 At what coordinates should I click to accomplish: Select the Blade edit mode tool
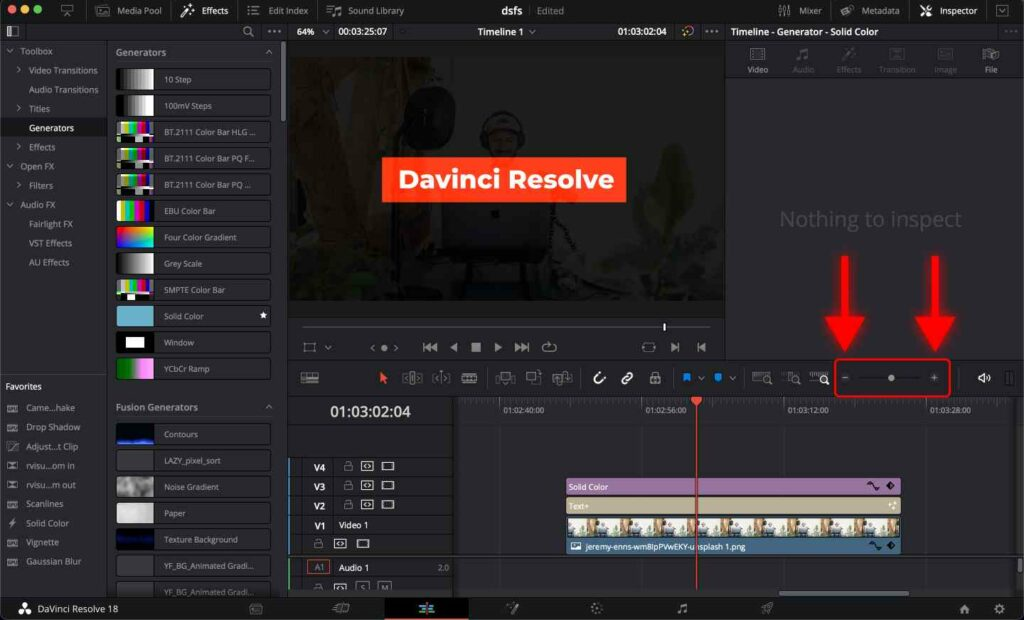point(468,377)
